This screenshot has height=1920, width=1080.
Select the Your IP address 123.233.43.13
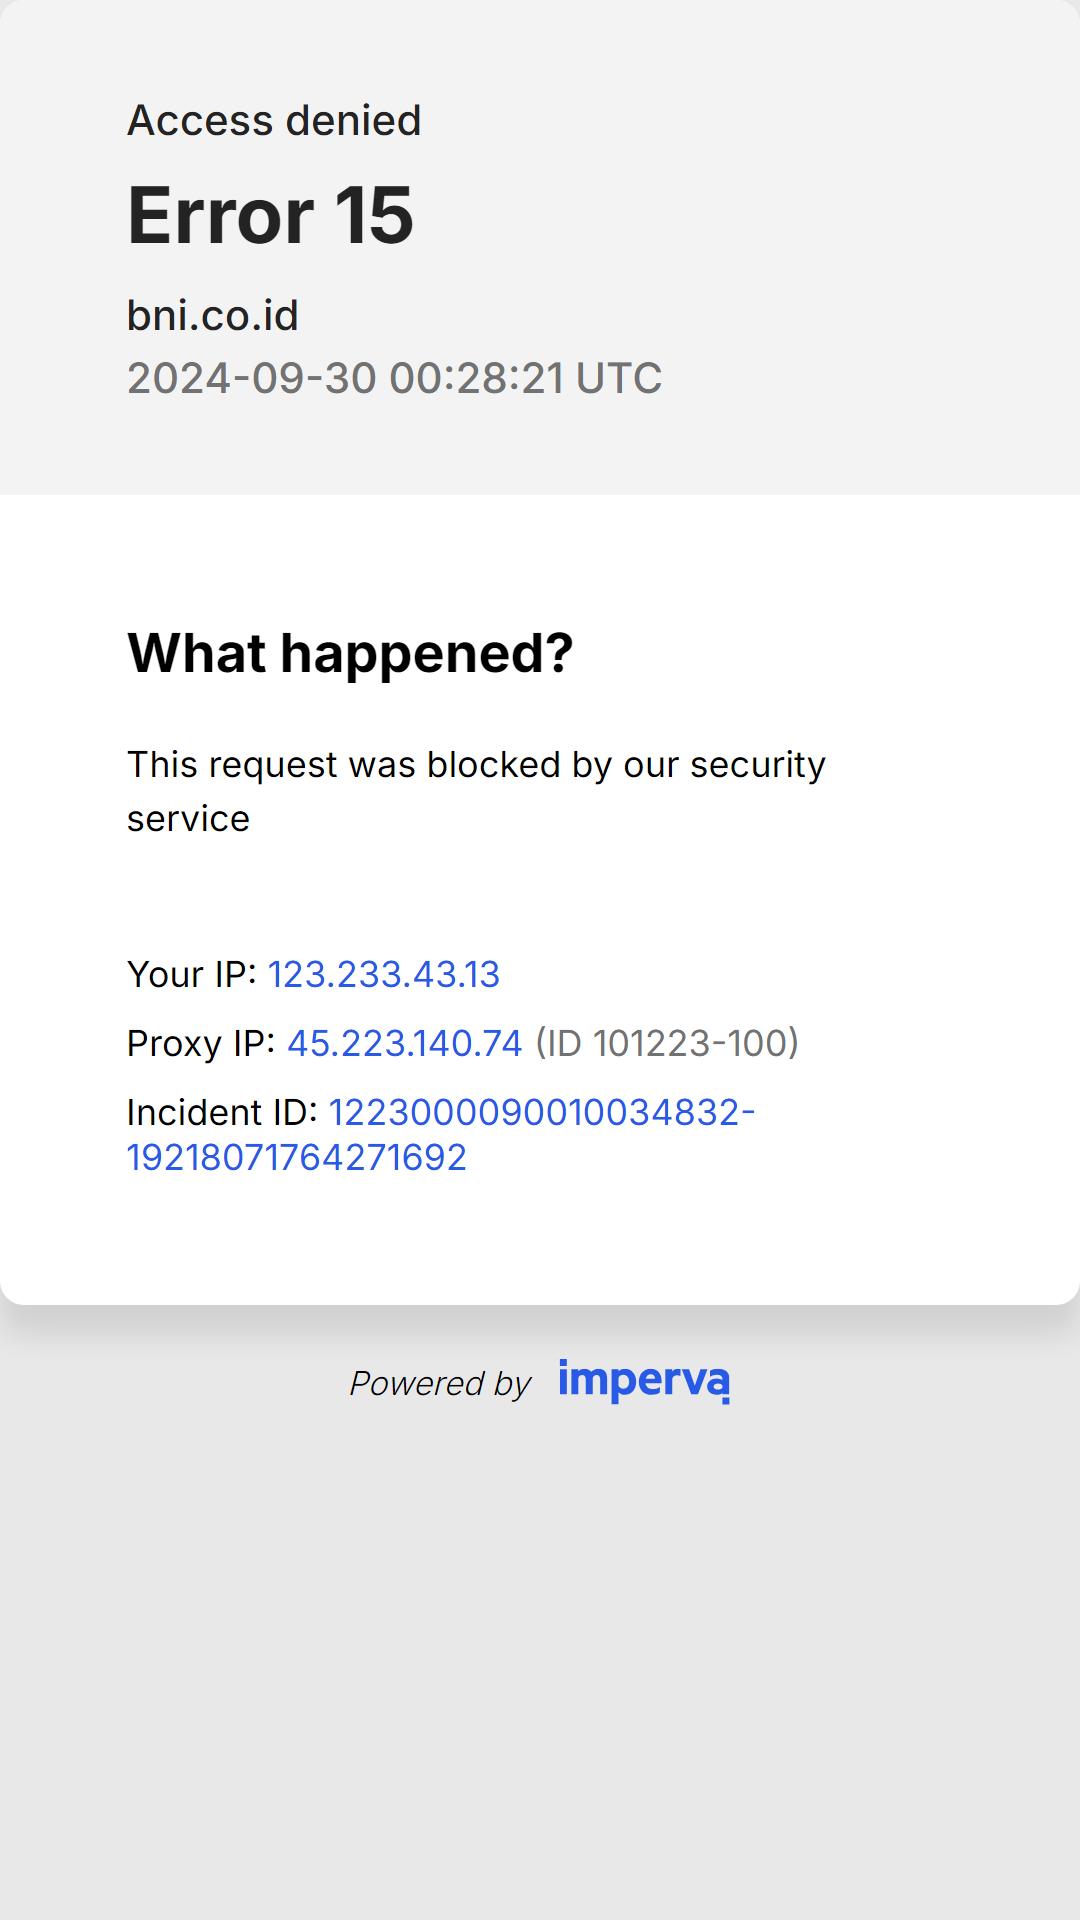coord(384,974)
